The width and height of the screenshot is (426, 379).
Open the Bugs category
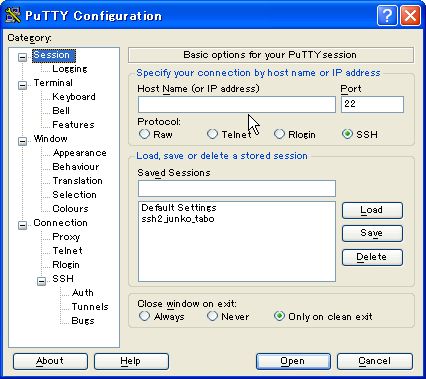coord(83,321)
